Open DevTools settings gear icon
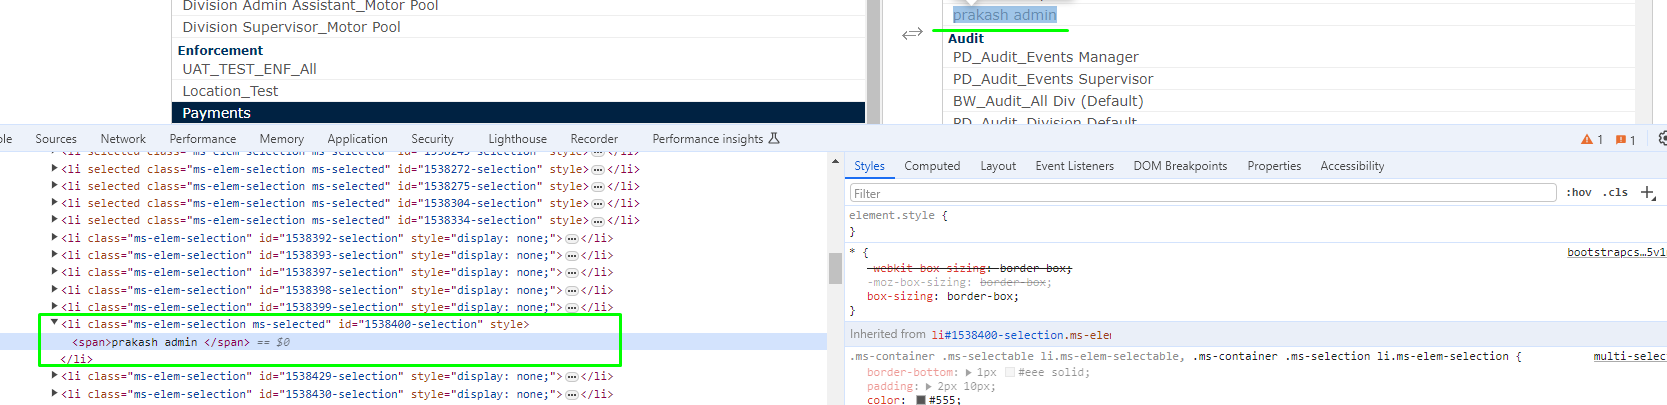Screen dimensions: 1667x405 1662,139
